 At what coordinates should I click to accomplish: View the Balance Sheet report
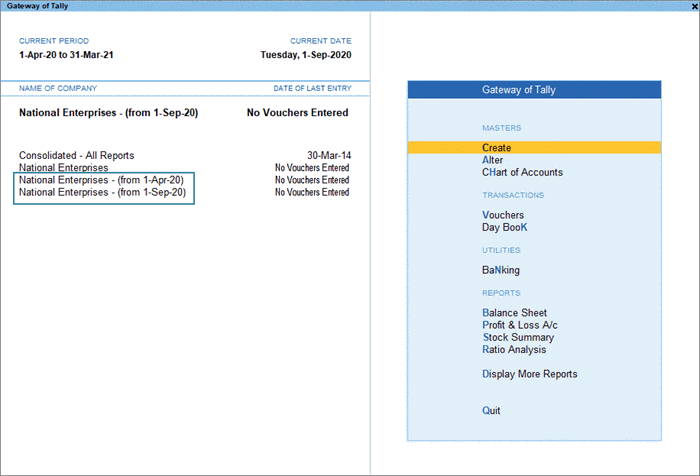514,313
